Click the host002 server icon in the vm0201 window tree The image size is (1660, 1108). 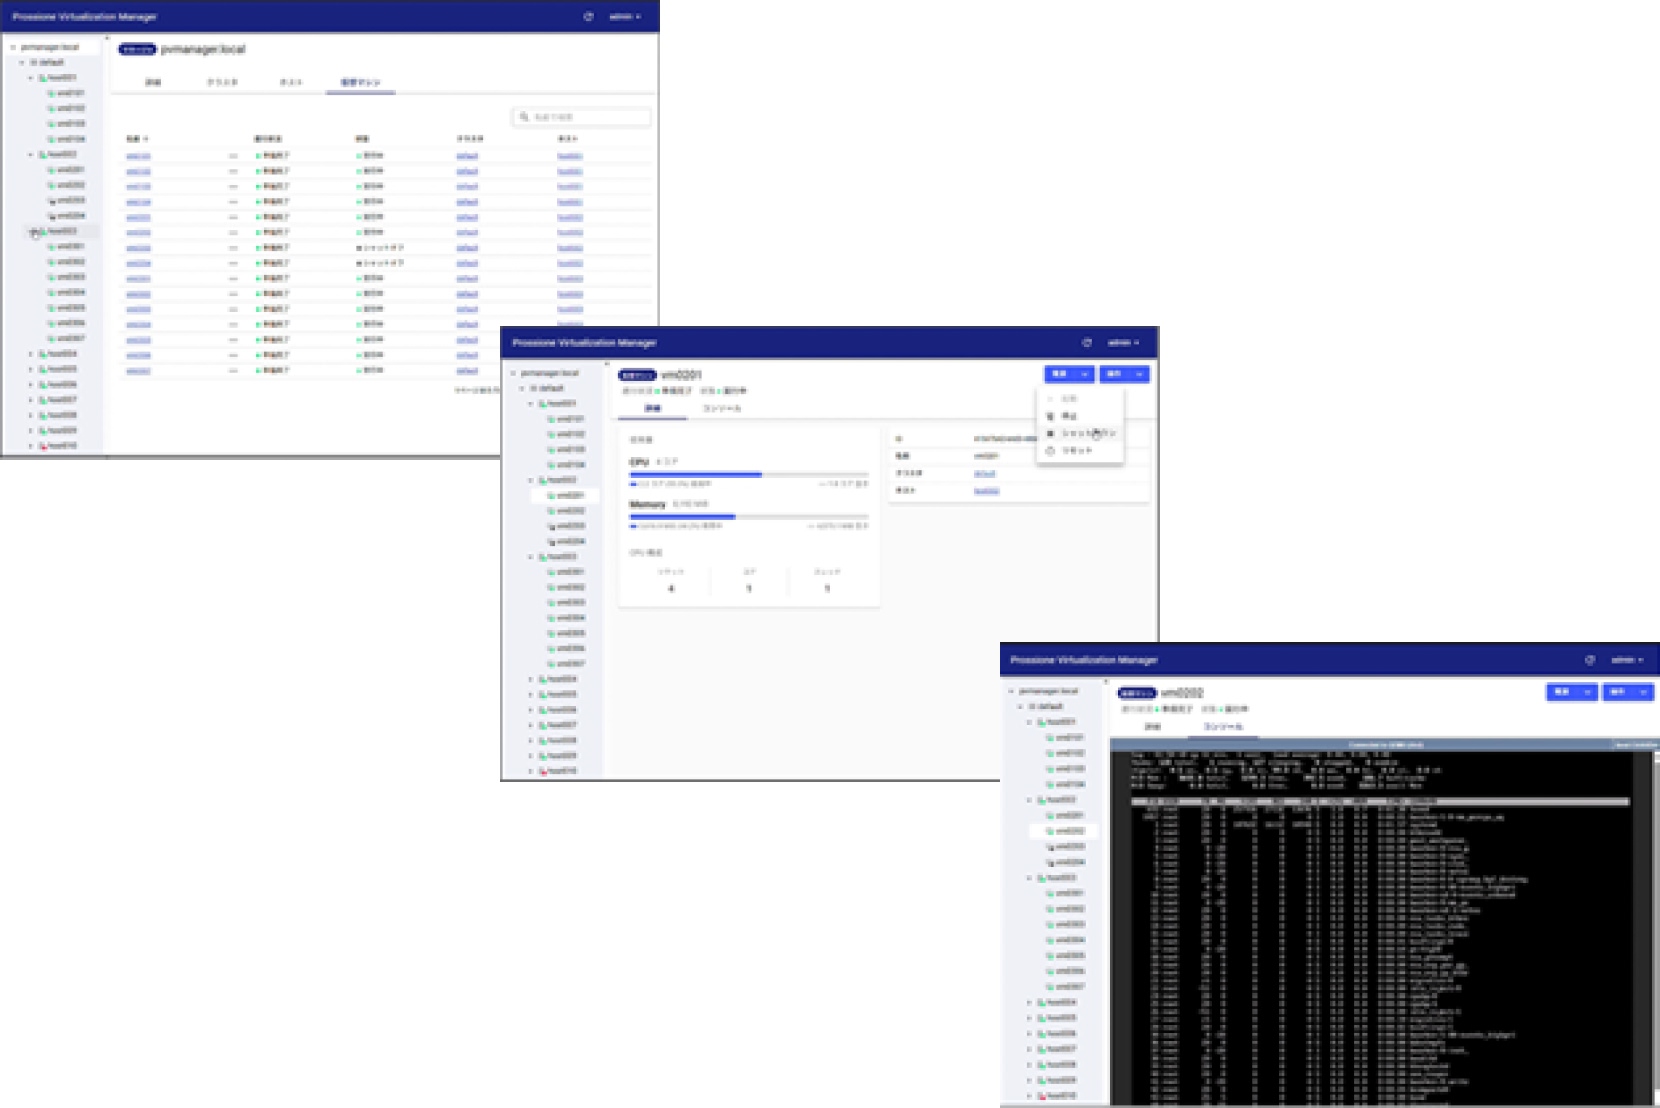coord(542,480)
